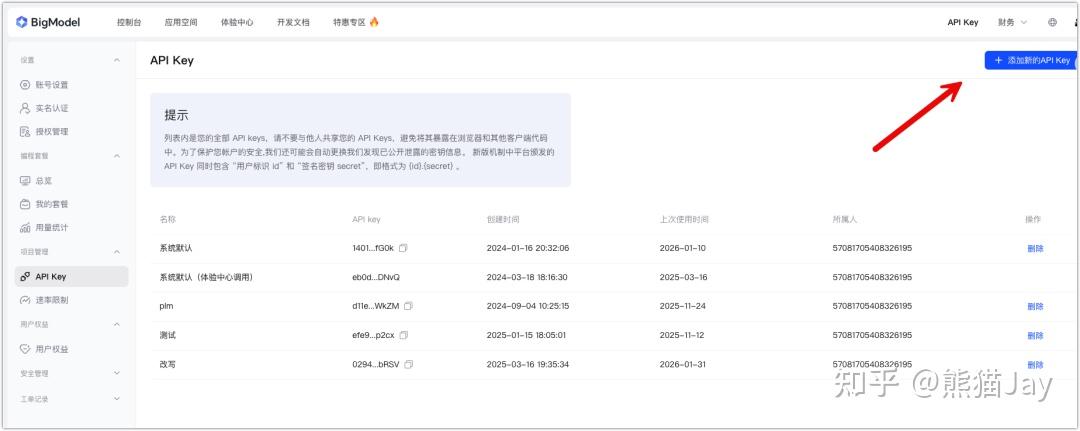
Task: Click creation time 2025-03-16 19:35:34
Action: click(528, 364)
